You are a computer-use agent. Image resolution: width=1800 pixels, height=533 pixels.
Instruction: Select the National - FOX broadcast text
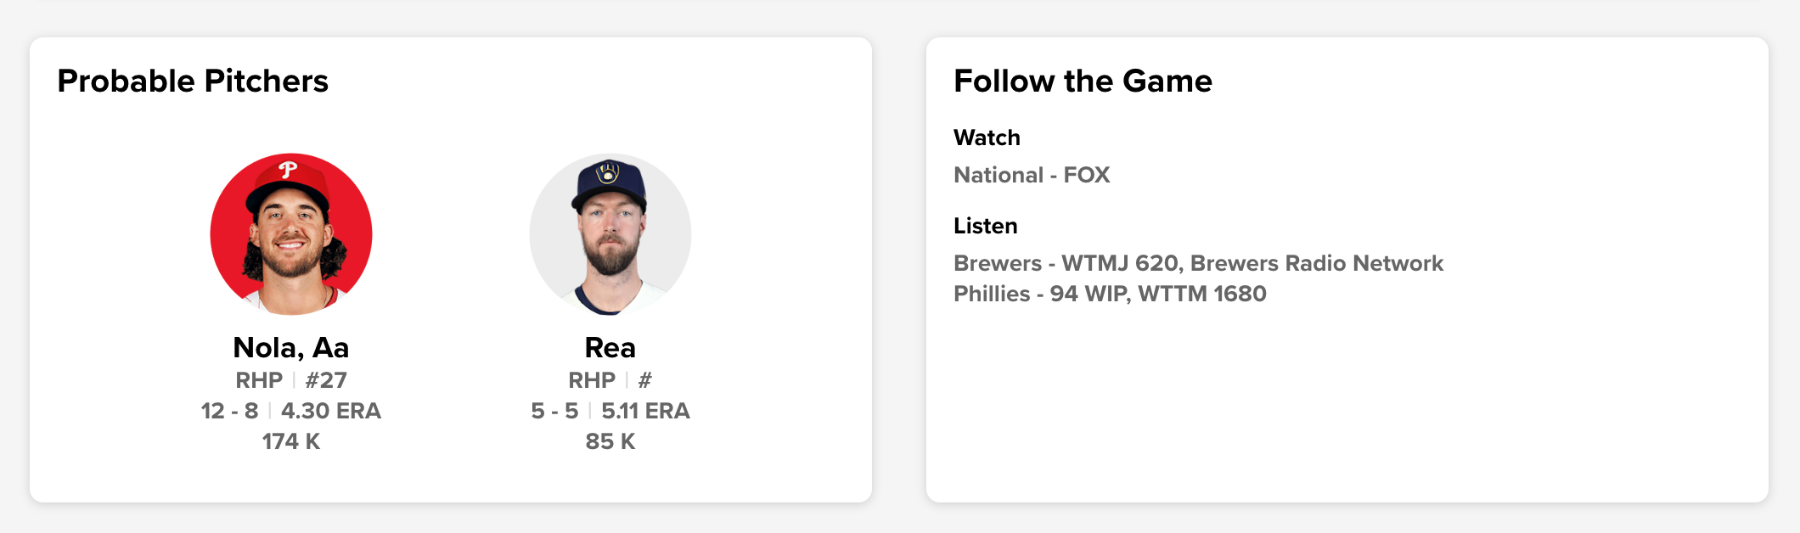tap(1031, 175)
